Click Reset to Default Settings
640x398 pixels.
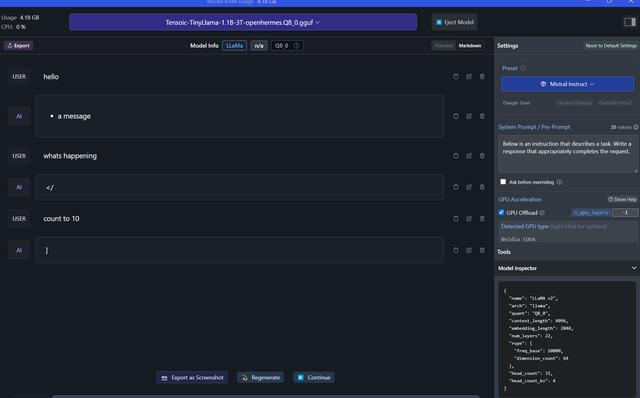click(x=611, y=46)
